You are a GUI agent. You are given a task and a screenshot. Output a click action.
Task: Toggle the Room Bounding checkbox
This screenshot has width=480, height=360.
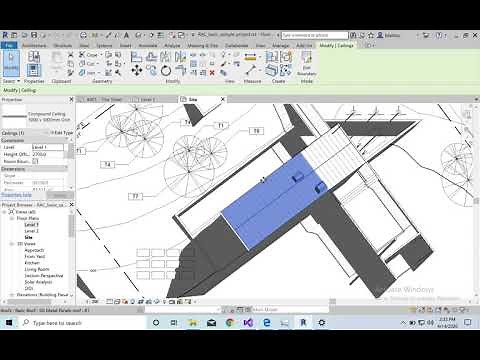pos(35,161)
